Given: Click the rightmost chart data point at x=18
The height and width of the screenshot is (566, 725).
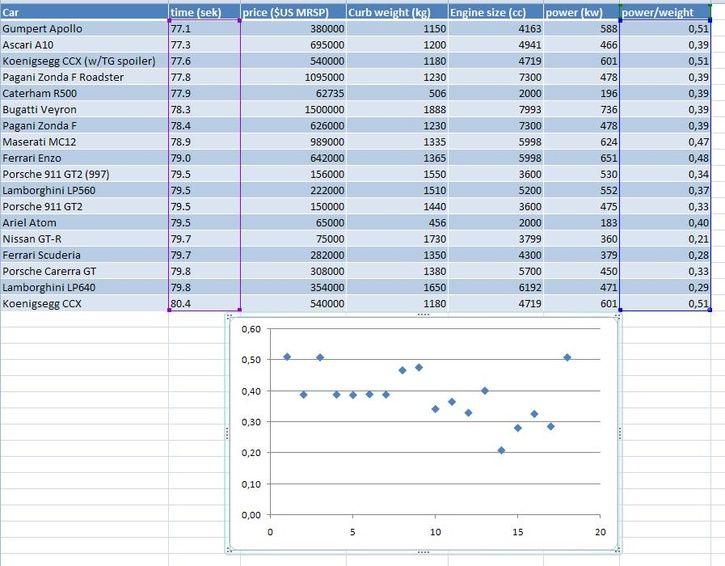Looking at the screenshot, I should 567,357.
